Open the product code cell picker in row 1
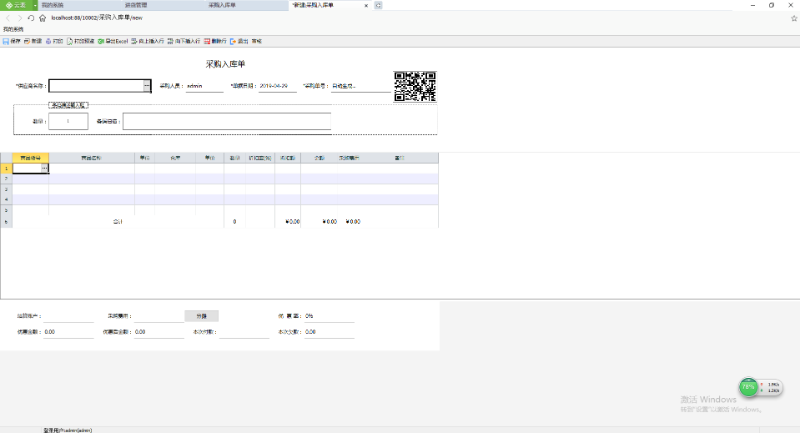The height and width of the screenshot is (433, 800). click(x=44, y=168)
